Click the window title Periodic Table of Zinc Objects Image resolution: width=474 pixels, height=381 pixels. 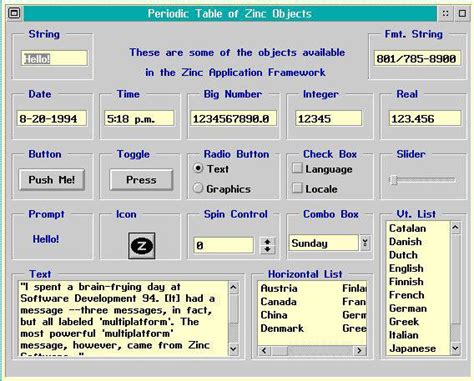(x=230, y=14)
